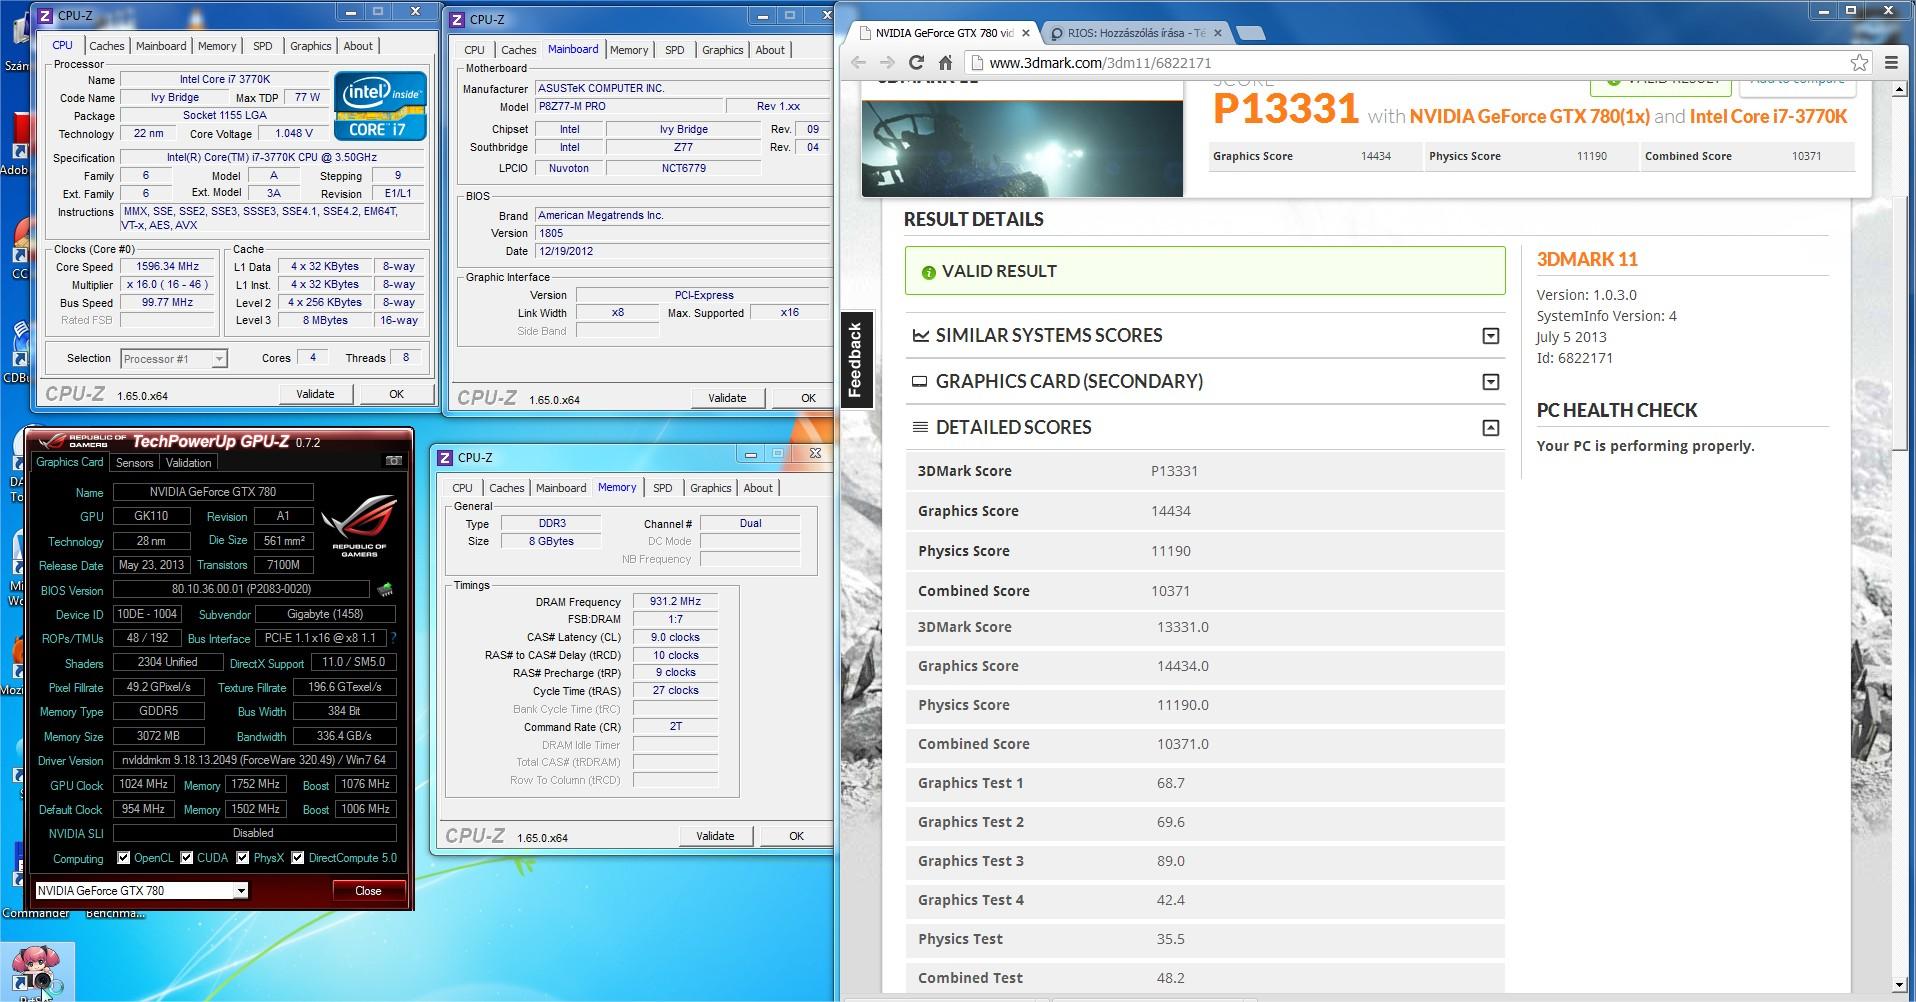Open a new Chrome tab
The image size is (1916, 1002).
[1250, 33]
